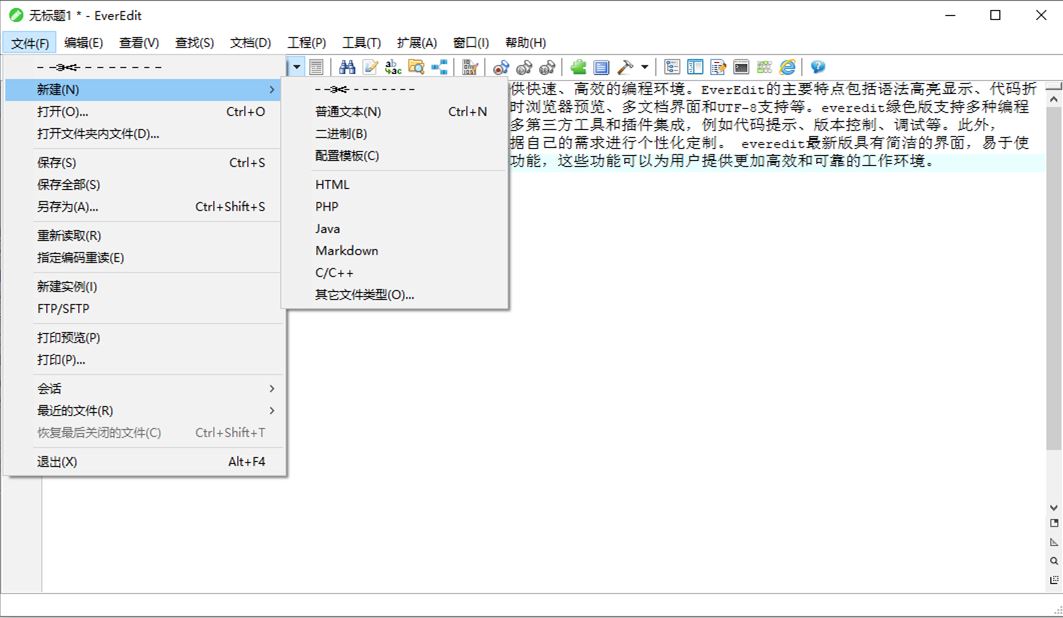1063x618 pixels.
Task: Click the hammer tools icon
Action: pos(625,67)
